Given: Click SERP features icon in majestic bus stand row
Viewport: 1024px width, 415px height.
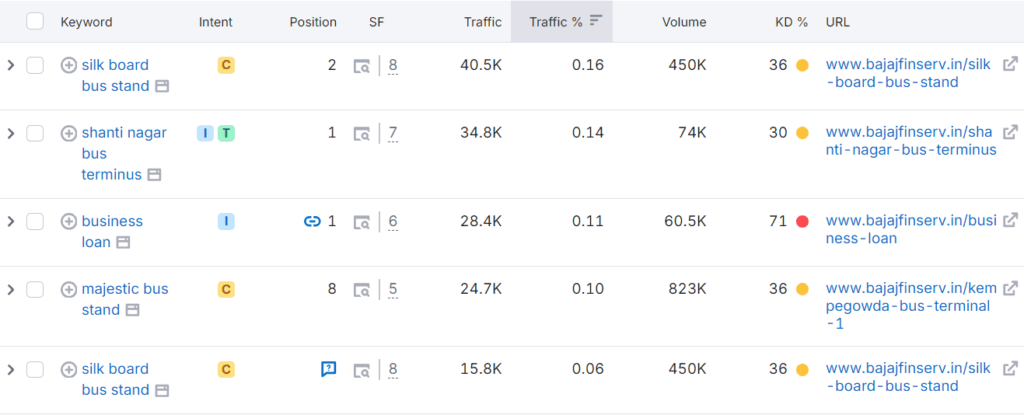Looking at the screenshot, I should click(362, 290).
